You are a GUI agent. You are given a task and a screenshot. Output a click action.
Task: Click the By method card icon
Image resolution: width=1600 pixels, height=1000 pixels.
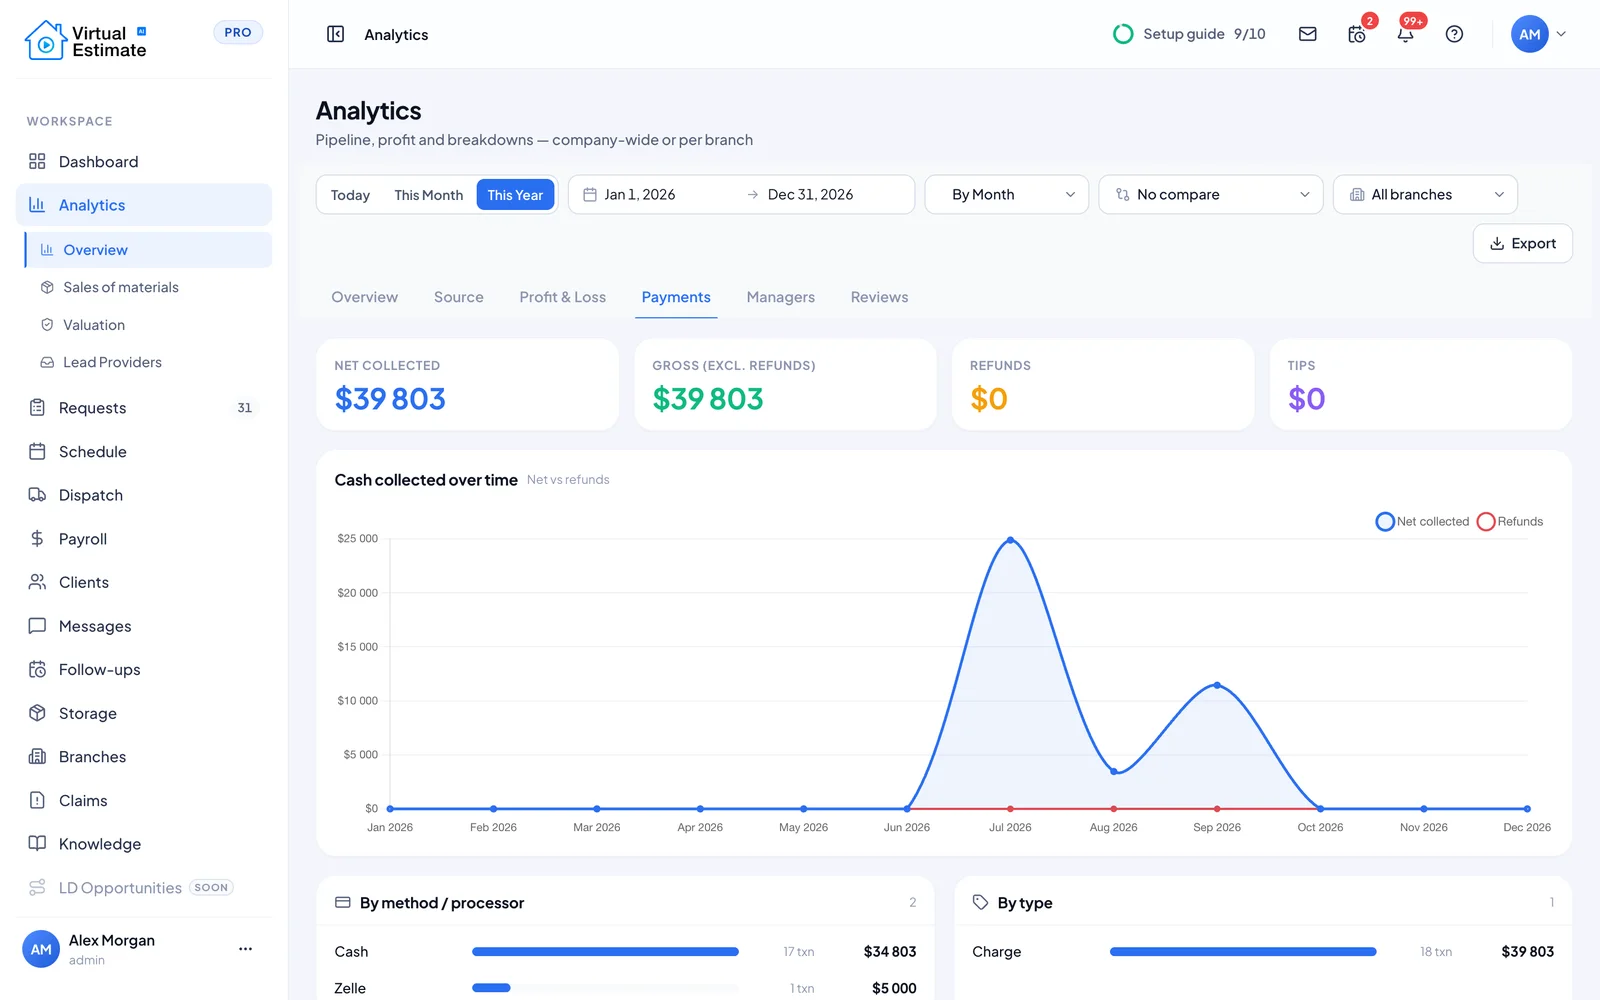click(x=342, y=902)
